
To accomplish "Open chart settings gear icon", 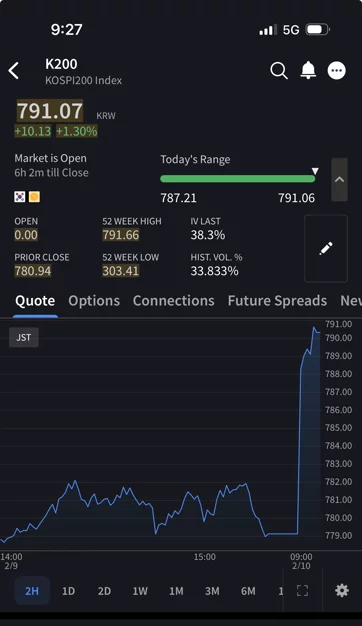I will click(x=342, y=590).
